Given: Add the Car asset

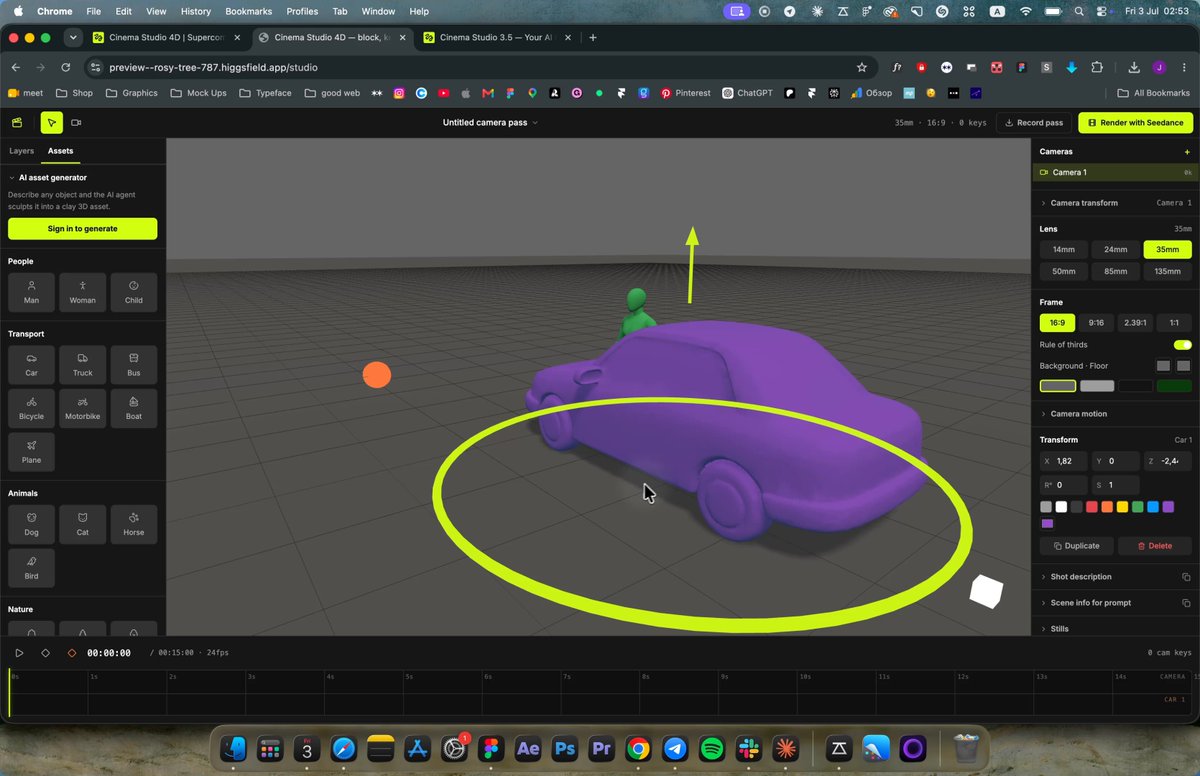Looking at the screenshot, I should point(32,365).
